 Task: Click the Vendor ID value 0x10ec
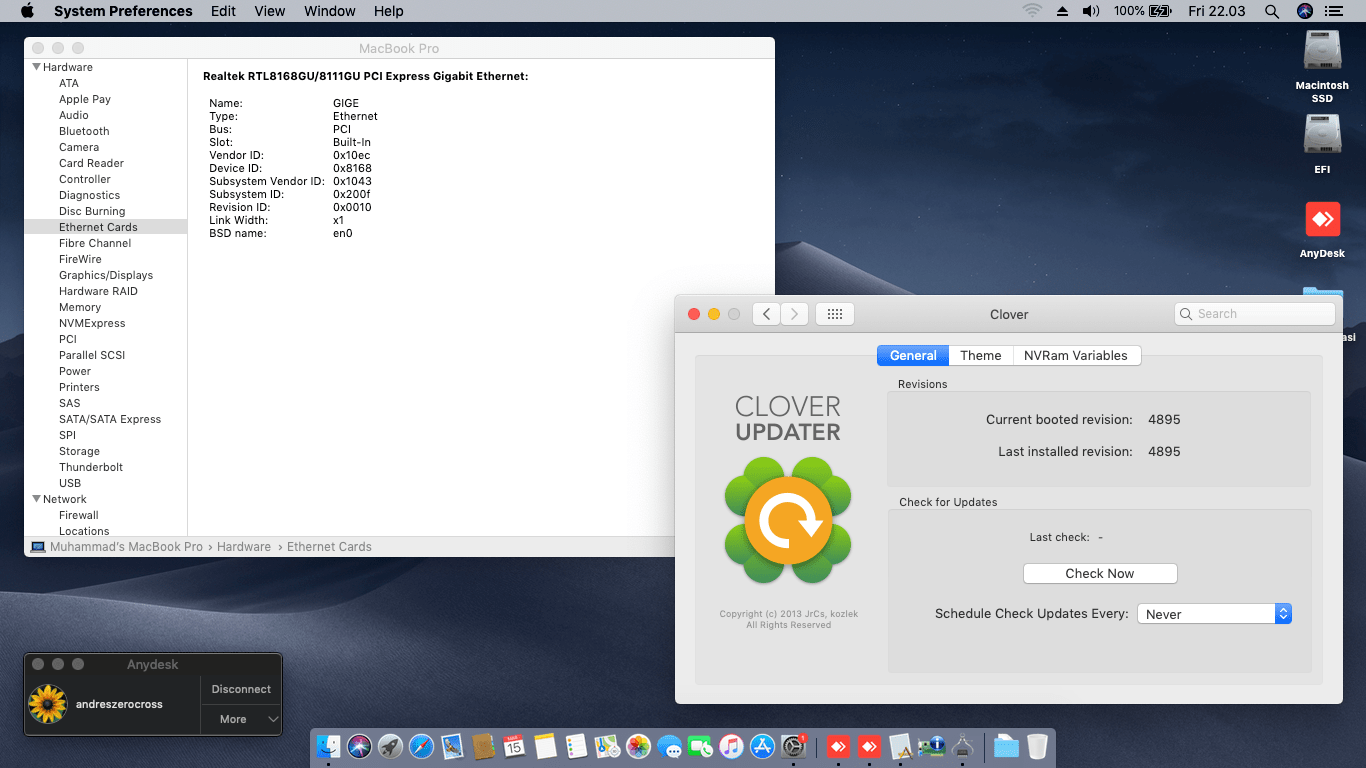click(352, 155)
